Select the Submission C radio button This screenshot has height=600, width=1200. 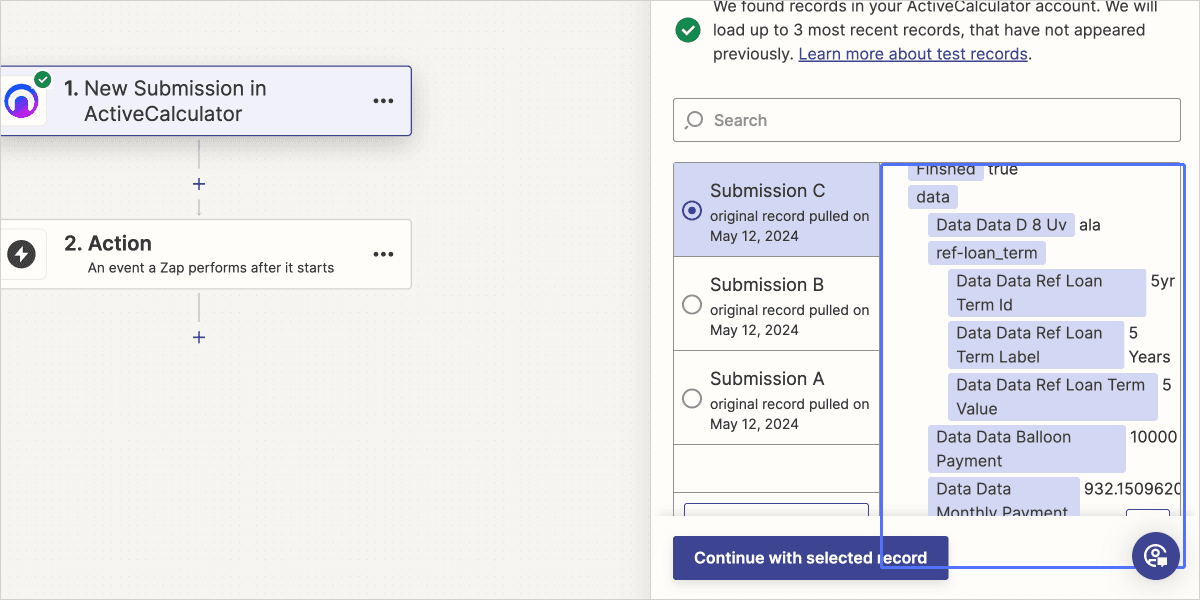tap(691, 210)
